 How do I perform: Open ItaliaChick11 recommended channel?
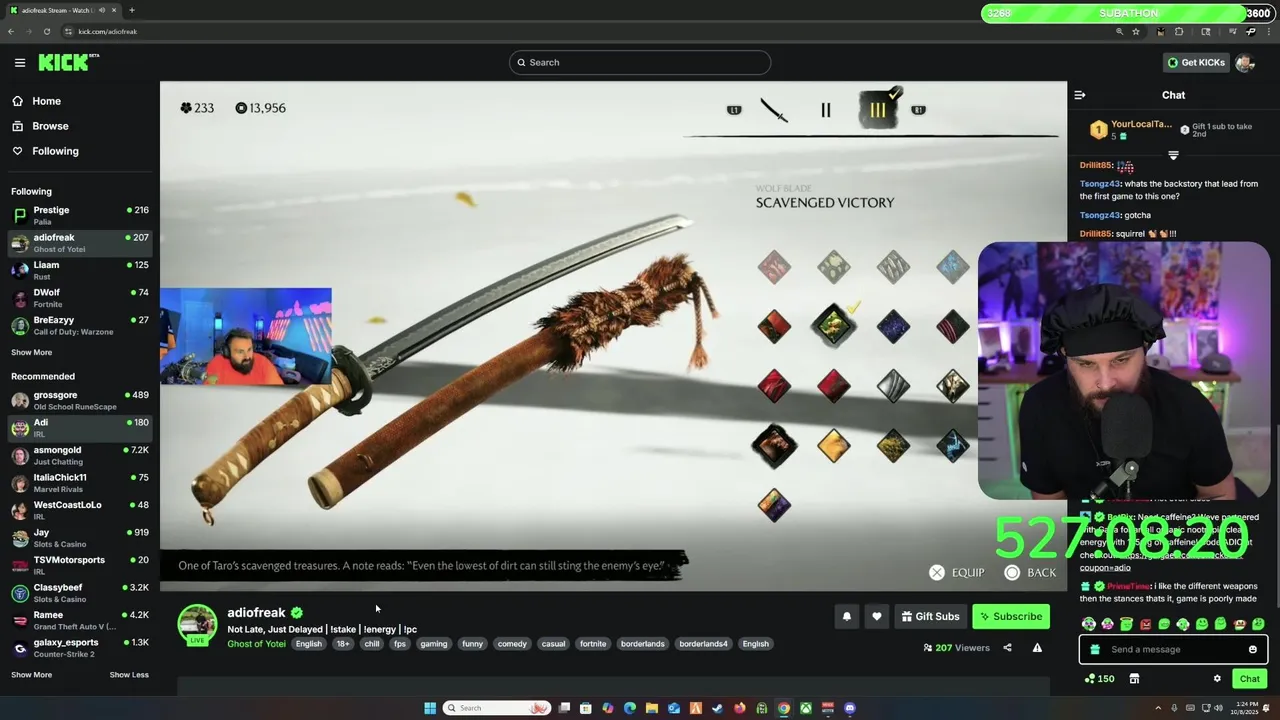(x=80, y=483)
